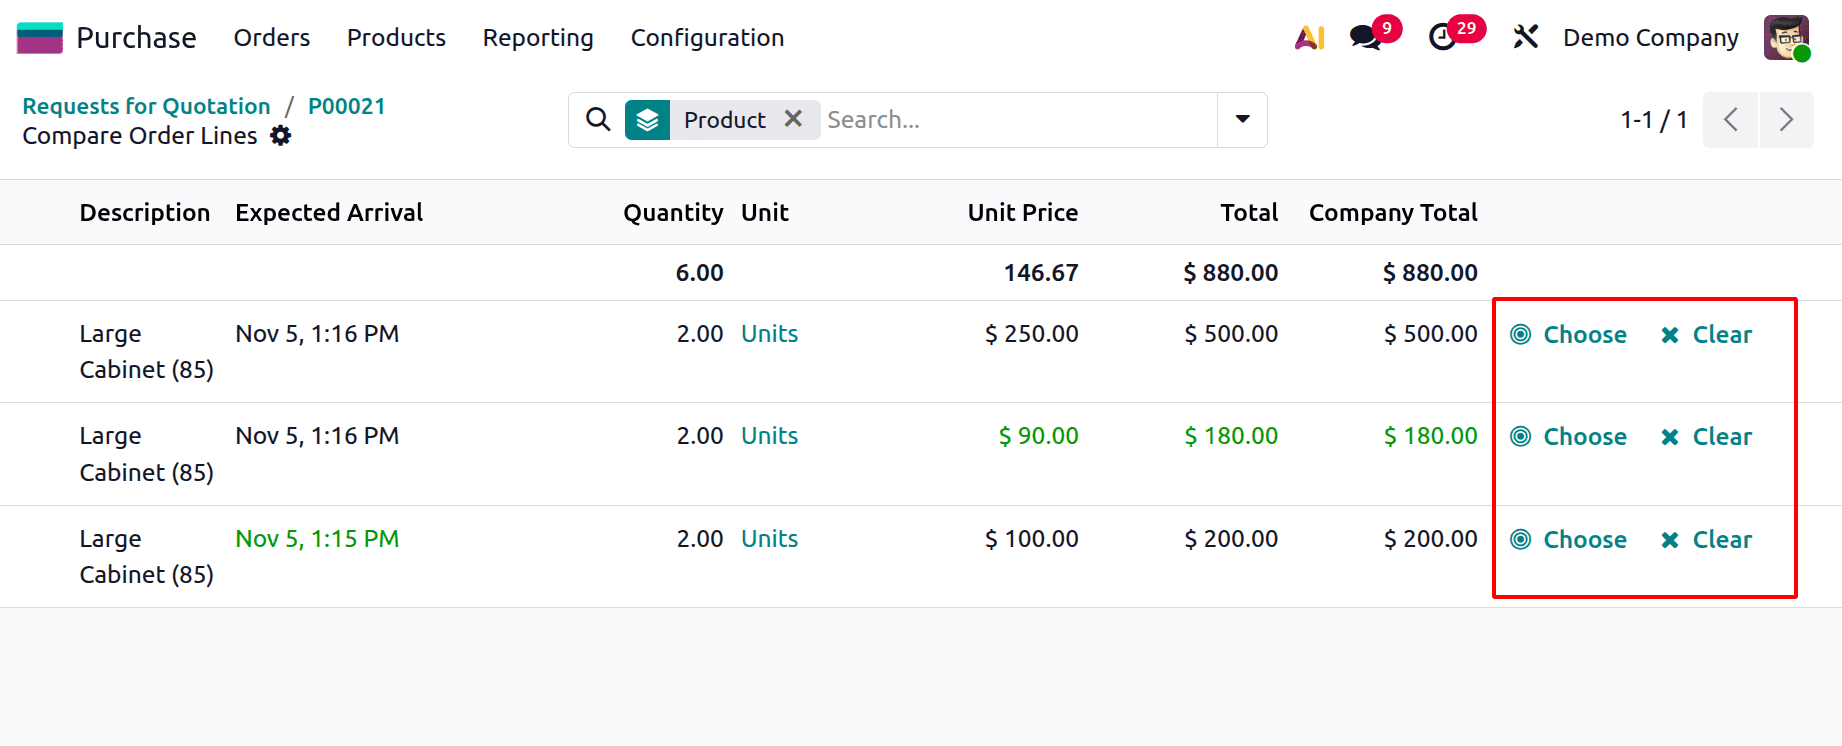Image resolution: width=1842 pixels, height=746 pixels.
Task: Click the Product group-by layers icon
Action: 647,120
